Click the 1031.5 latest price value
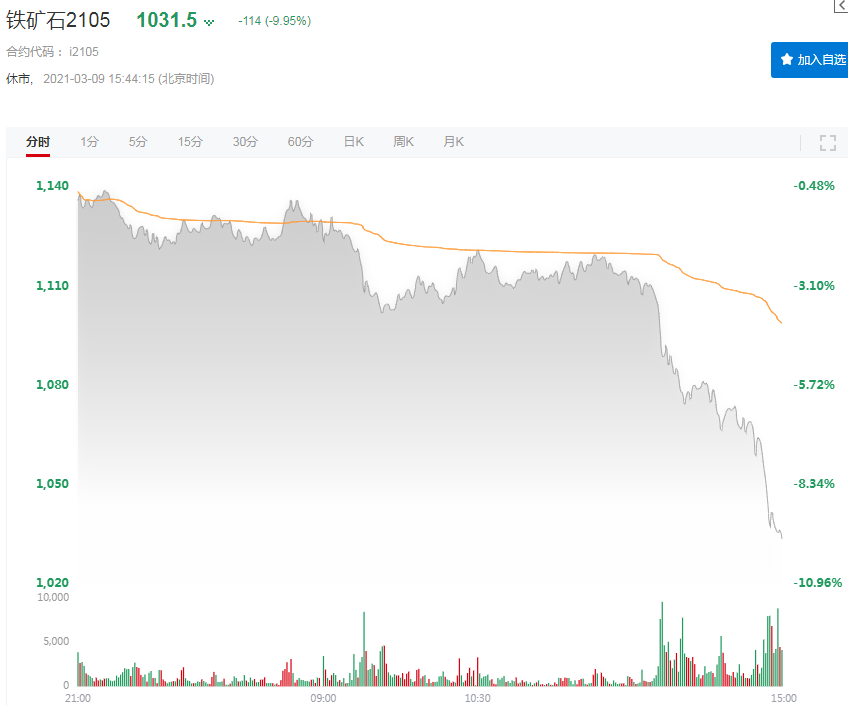The image size is (848, 706). [166, 20]
